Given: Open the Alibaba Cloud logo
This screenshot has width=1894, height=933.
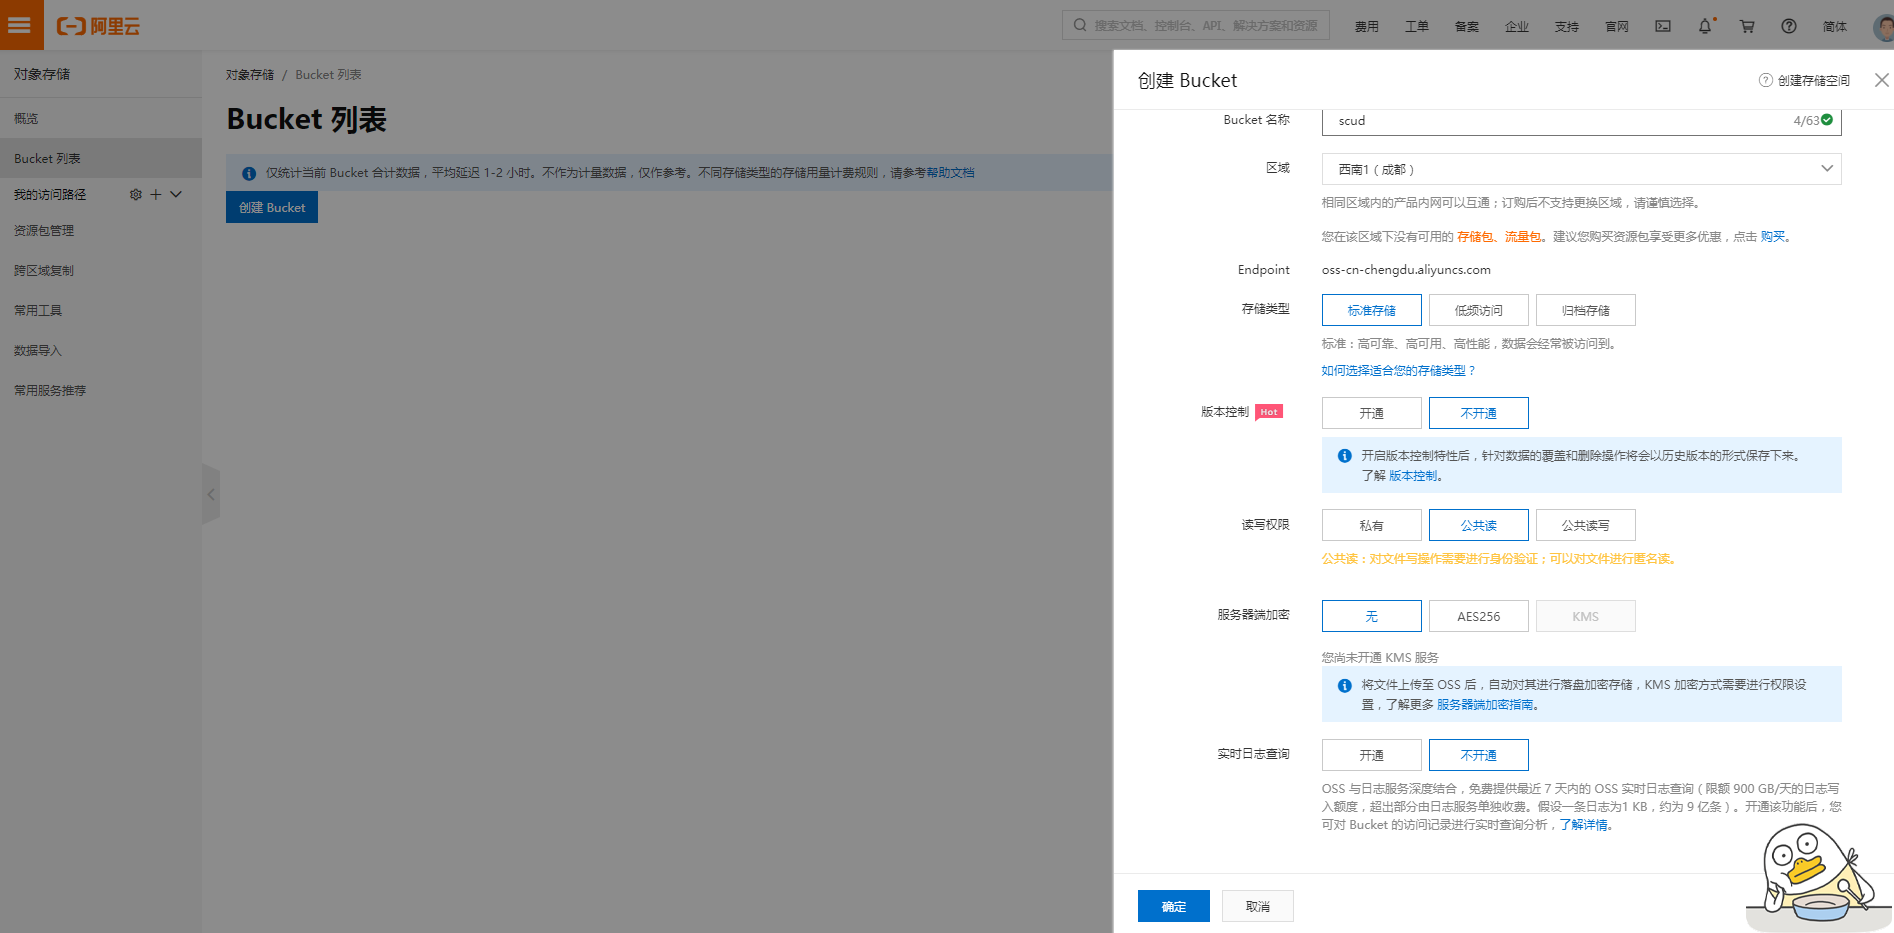Looking at the screenshot, I should (97, 26).
